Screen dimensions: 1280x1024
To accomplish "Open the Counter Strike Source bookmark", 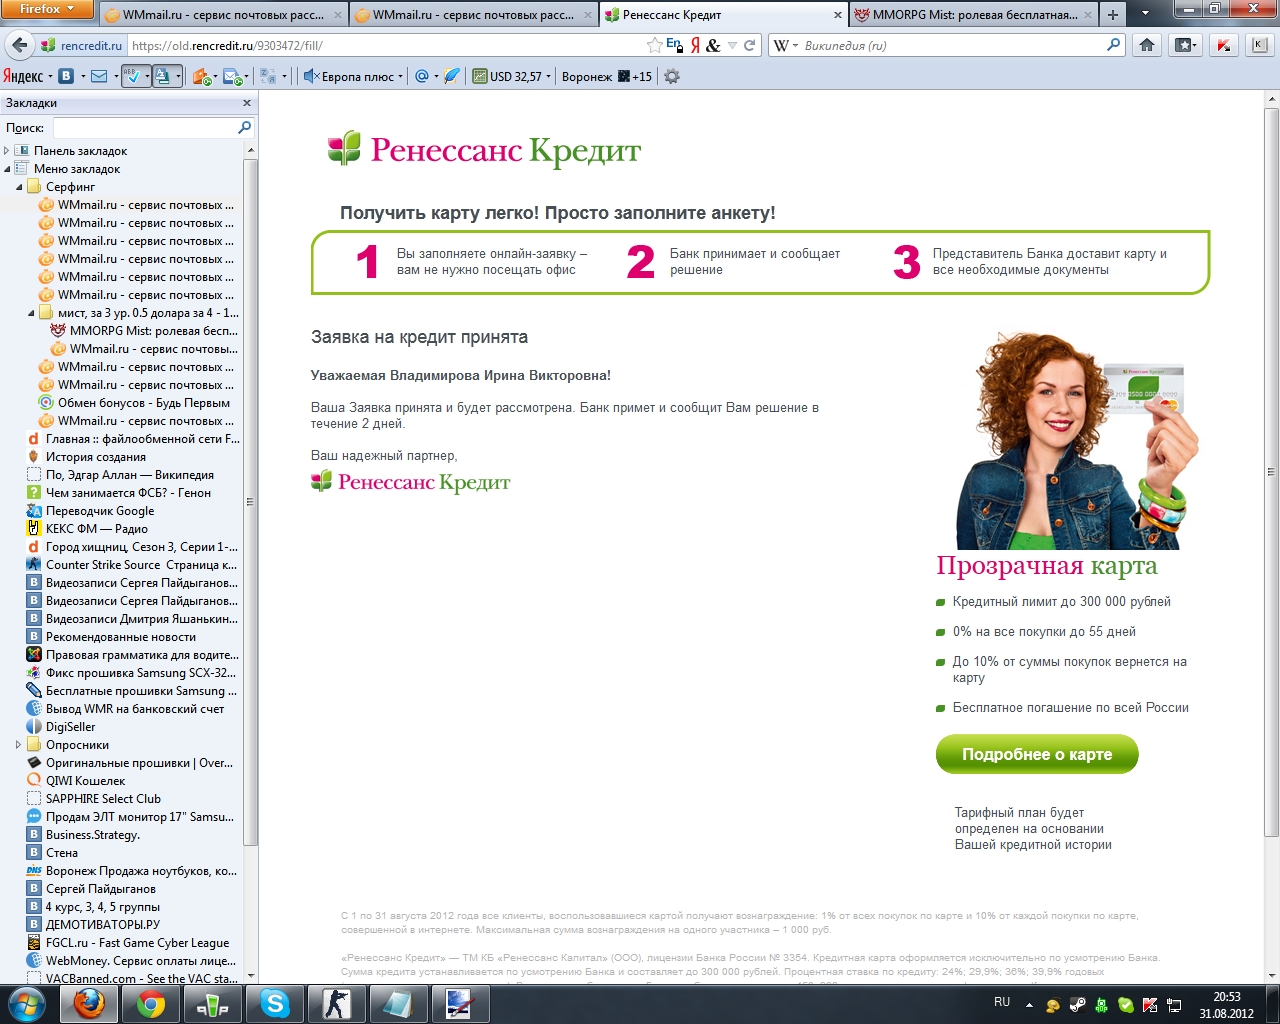I will 132,565.
